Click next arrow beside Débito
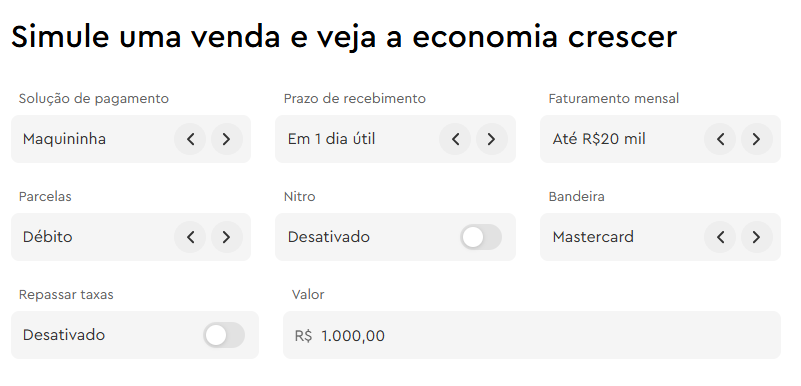The width and height of the screenshot is (801, 386). click(227, 237)
